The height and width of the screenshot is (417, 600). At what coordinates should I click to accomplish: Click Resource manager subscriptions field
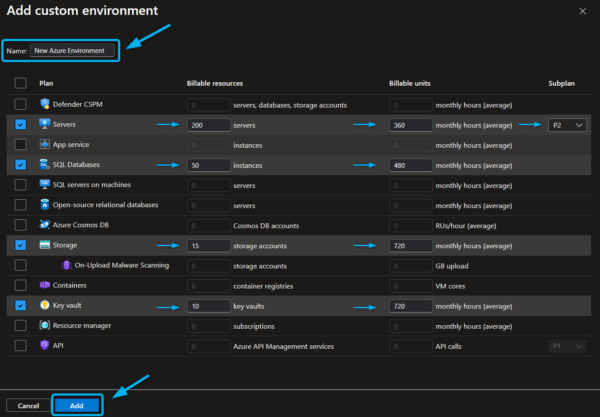coord(209,326)
